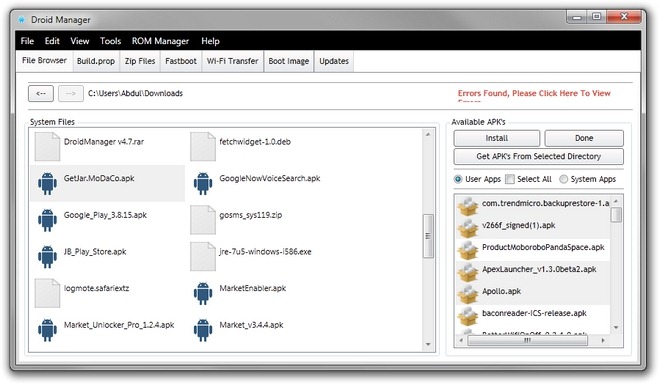Click the Droid Manager title bar icon
Viewport: 660px width, 385px height.
21,20
